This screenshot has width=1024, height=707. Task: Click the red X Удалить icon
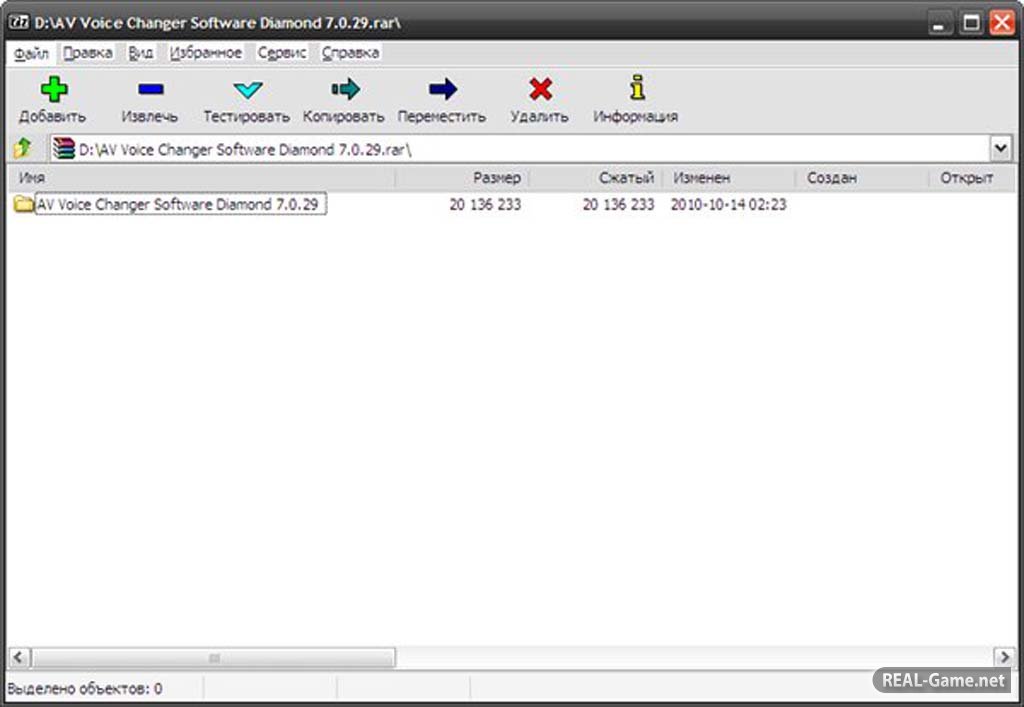pyautogui.click(x=540, y=90)
